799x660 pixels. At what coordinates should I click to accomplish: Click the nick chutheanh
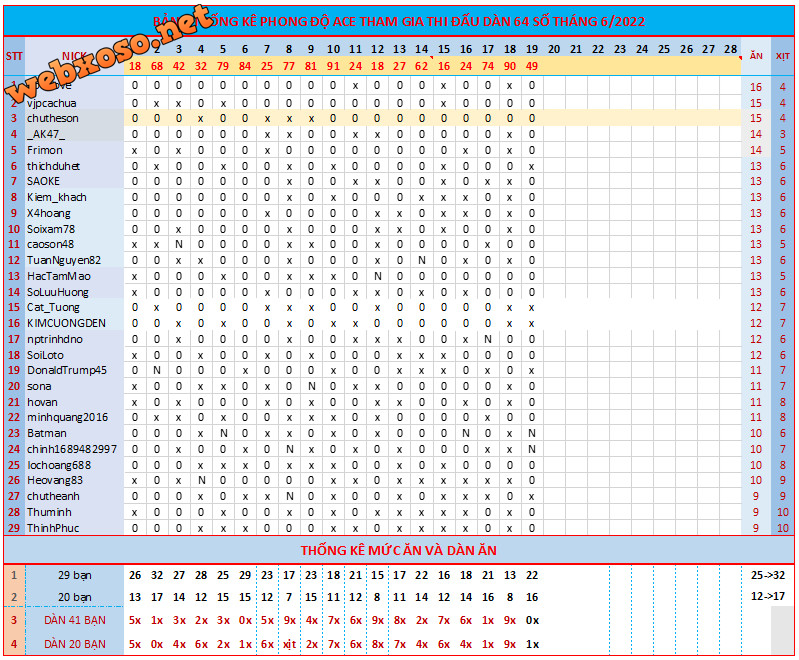(53, 496)
